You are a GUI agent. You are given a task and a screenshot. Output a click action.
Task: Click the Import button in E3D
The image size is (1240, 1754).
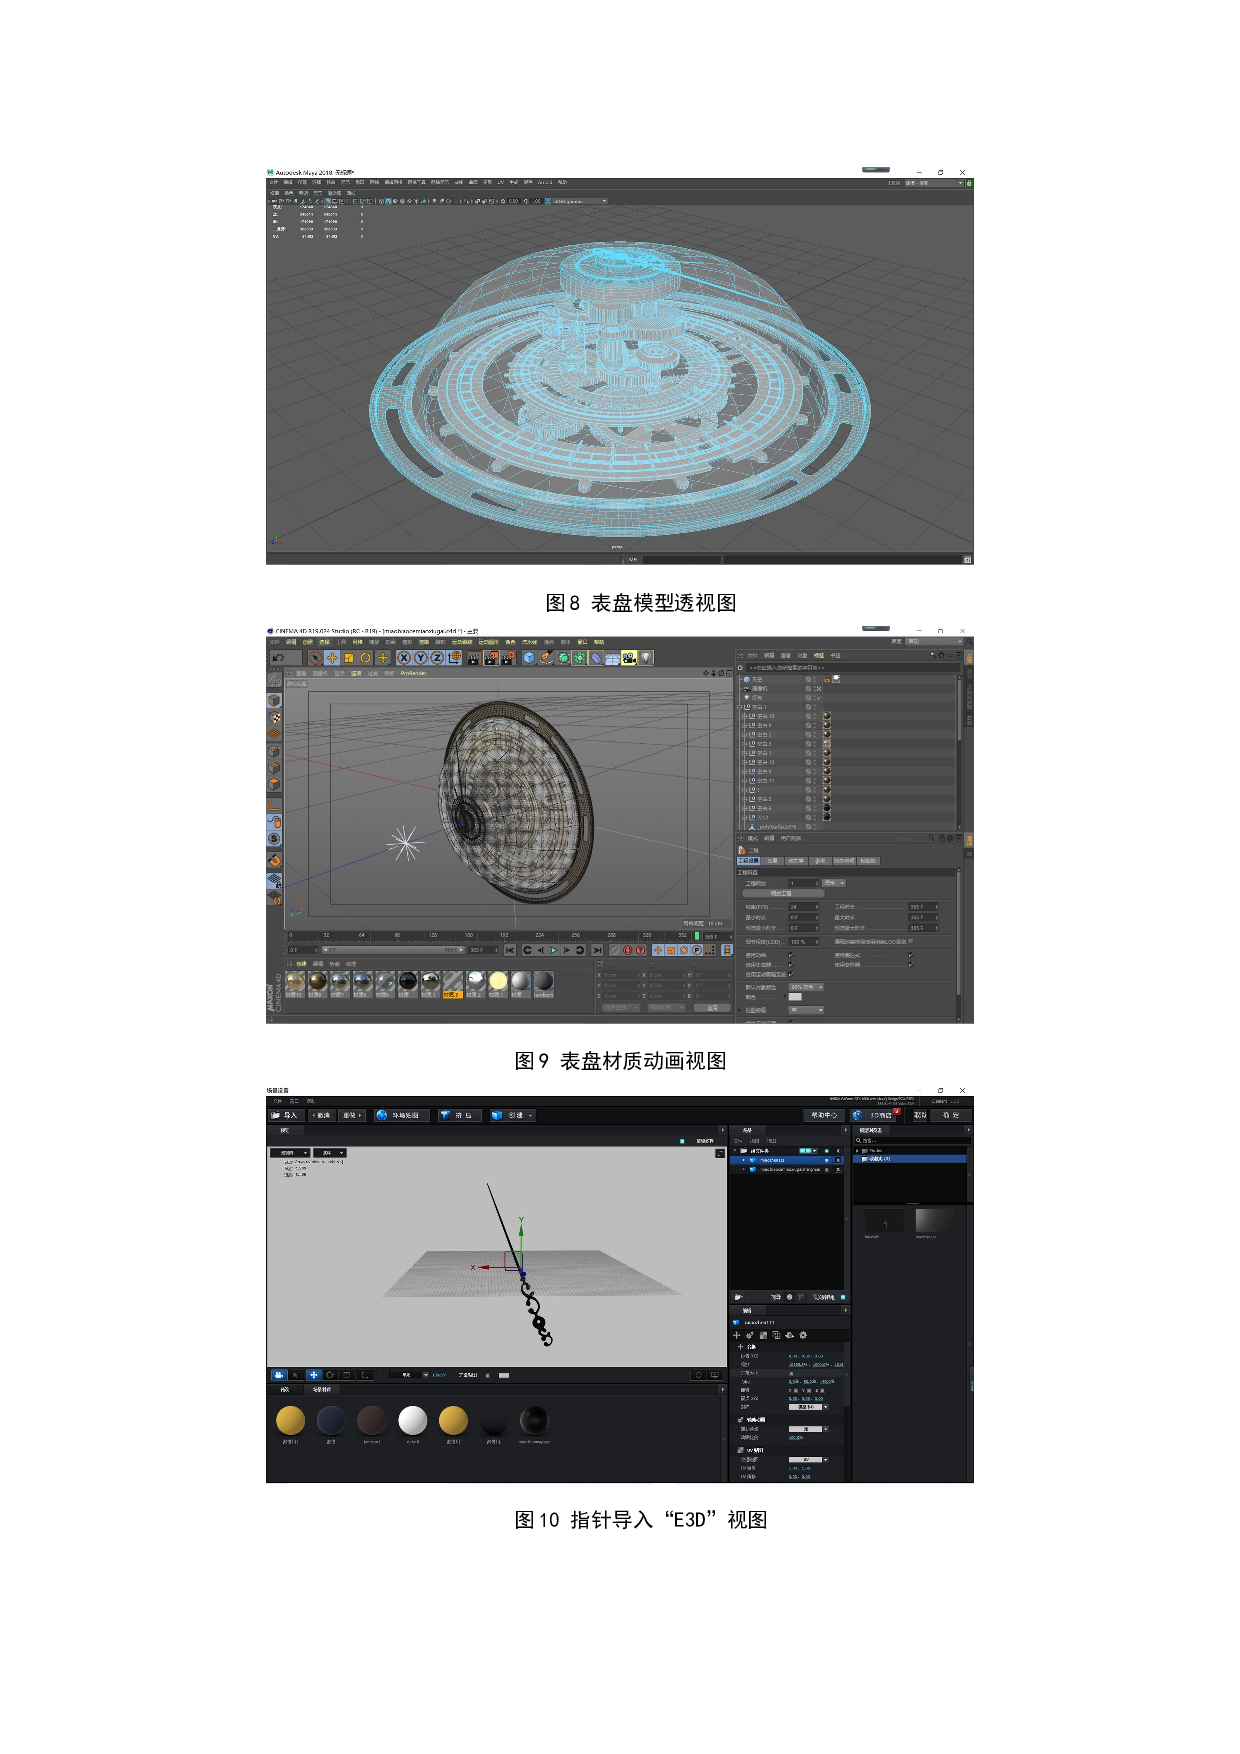click(x=285, y=1115)
